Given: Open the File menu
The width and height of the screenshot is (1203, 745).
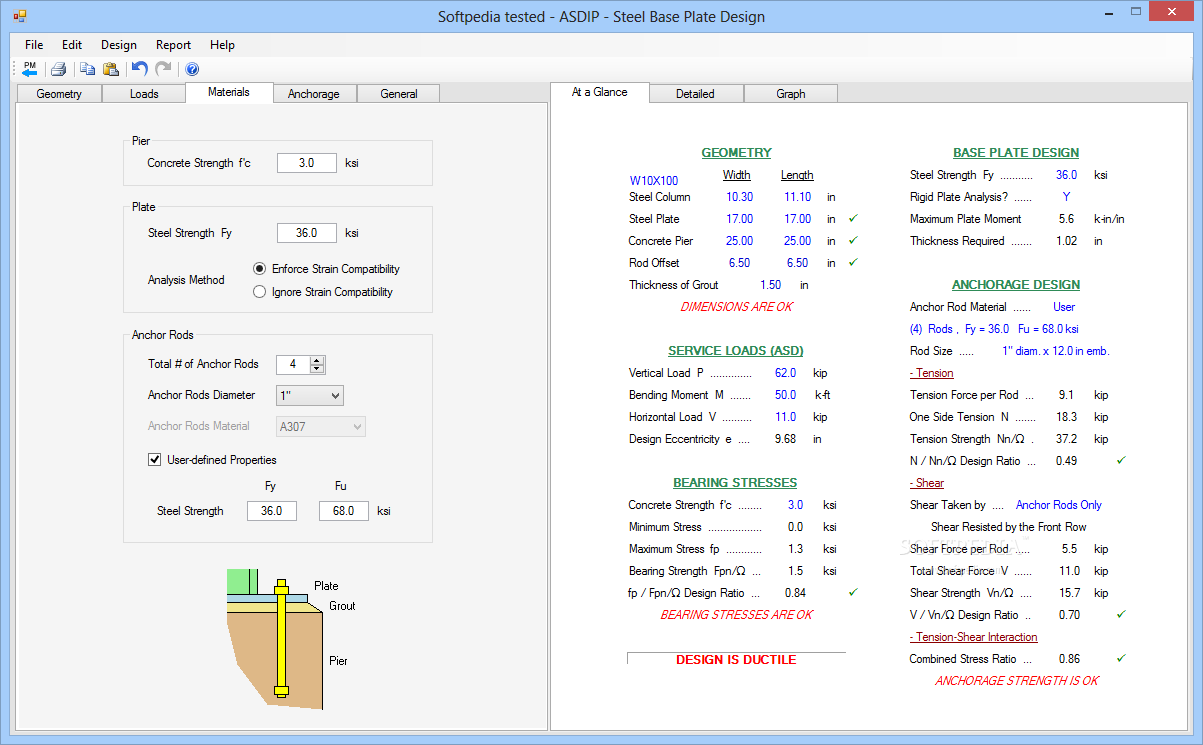Looking at the screenshot, I should [x=34, y=45].
